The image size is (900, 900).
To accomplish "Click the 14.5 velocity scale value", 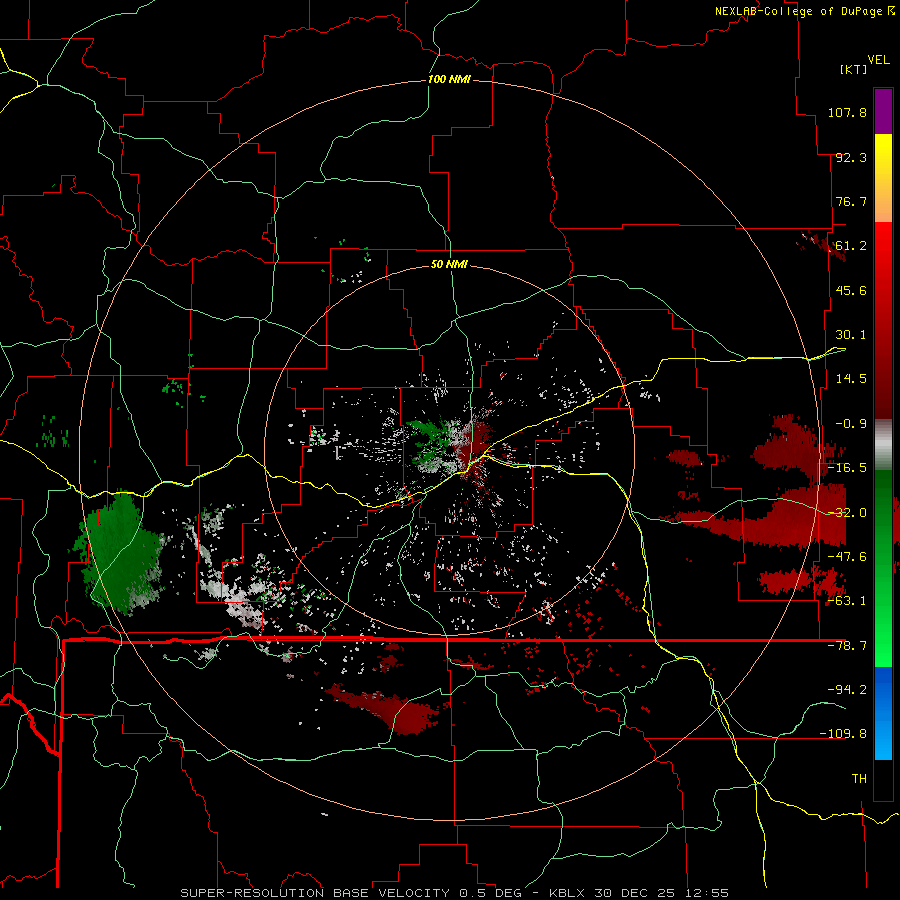I will (851, 379).
